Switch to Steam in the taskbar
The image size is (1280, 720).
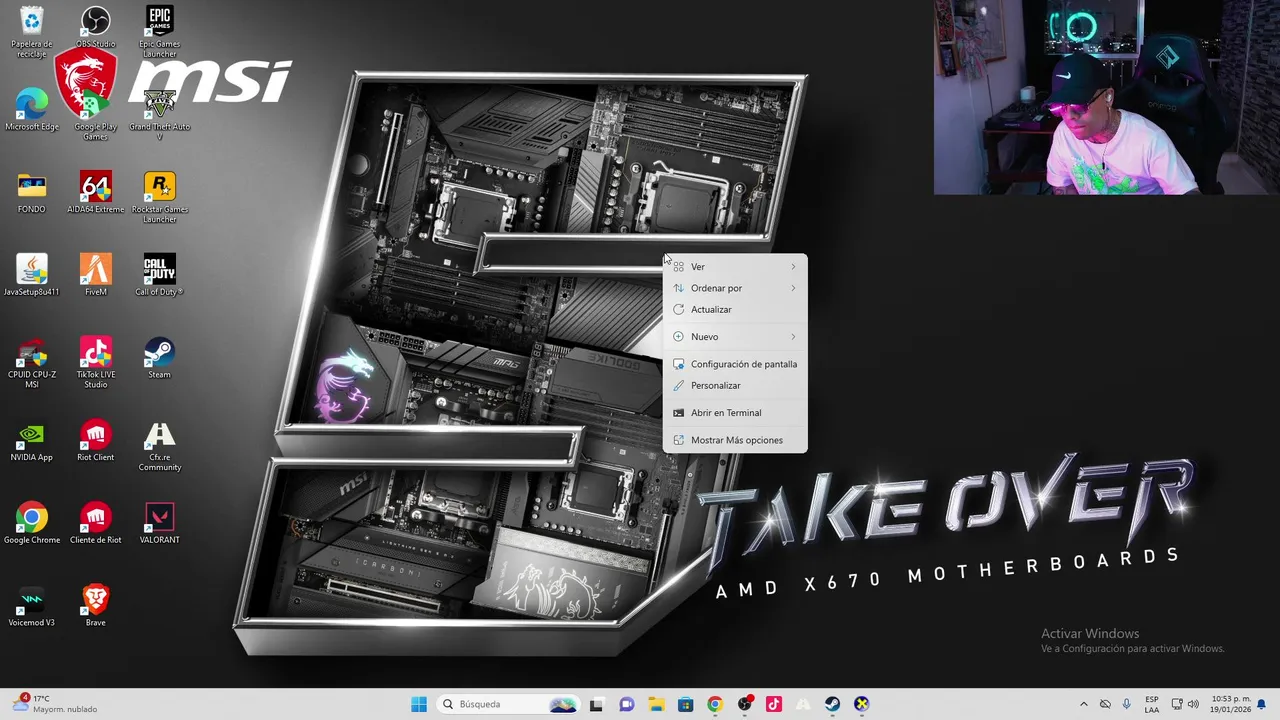832,704
